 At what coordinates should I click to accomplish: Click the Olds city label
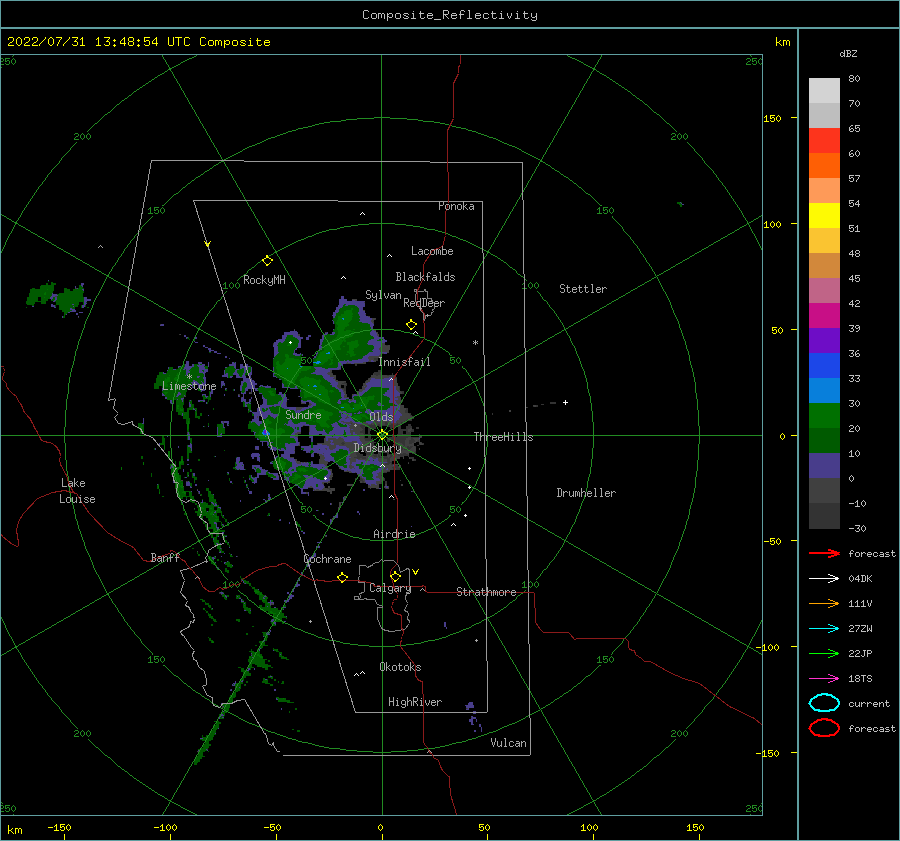click(381, 417)
